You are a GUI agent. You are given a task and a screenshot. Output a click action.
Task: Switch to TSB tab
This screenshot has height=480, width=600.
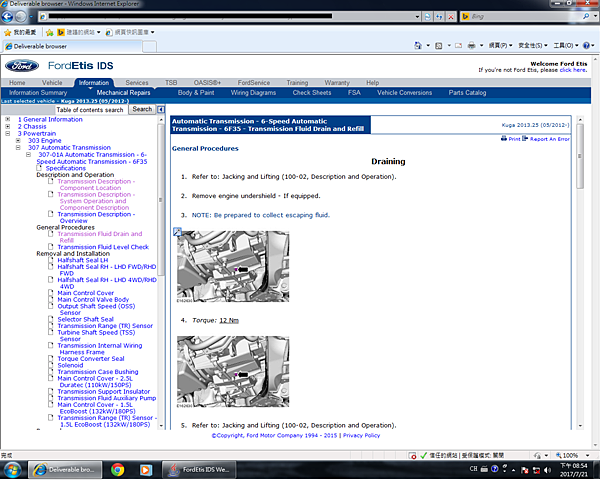point(171,83)
